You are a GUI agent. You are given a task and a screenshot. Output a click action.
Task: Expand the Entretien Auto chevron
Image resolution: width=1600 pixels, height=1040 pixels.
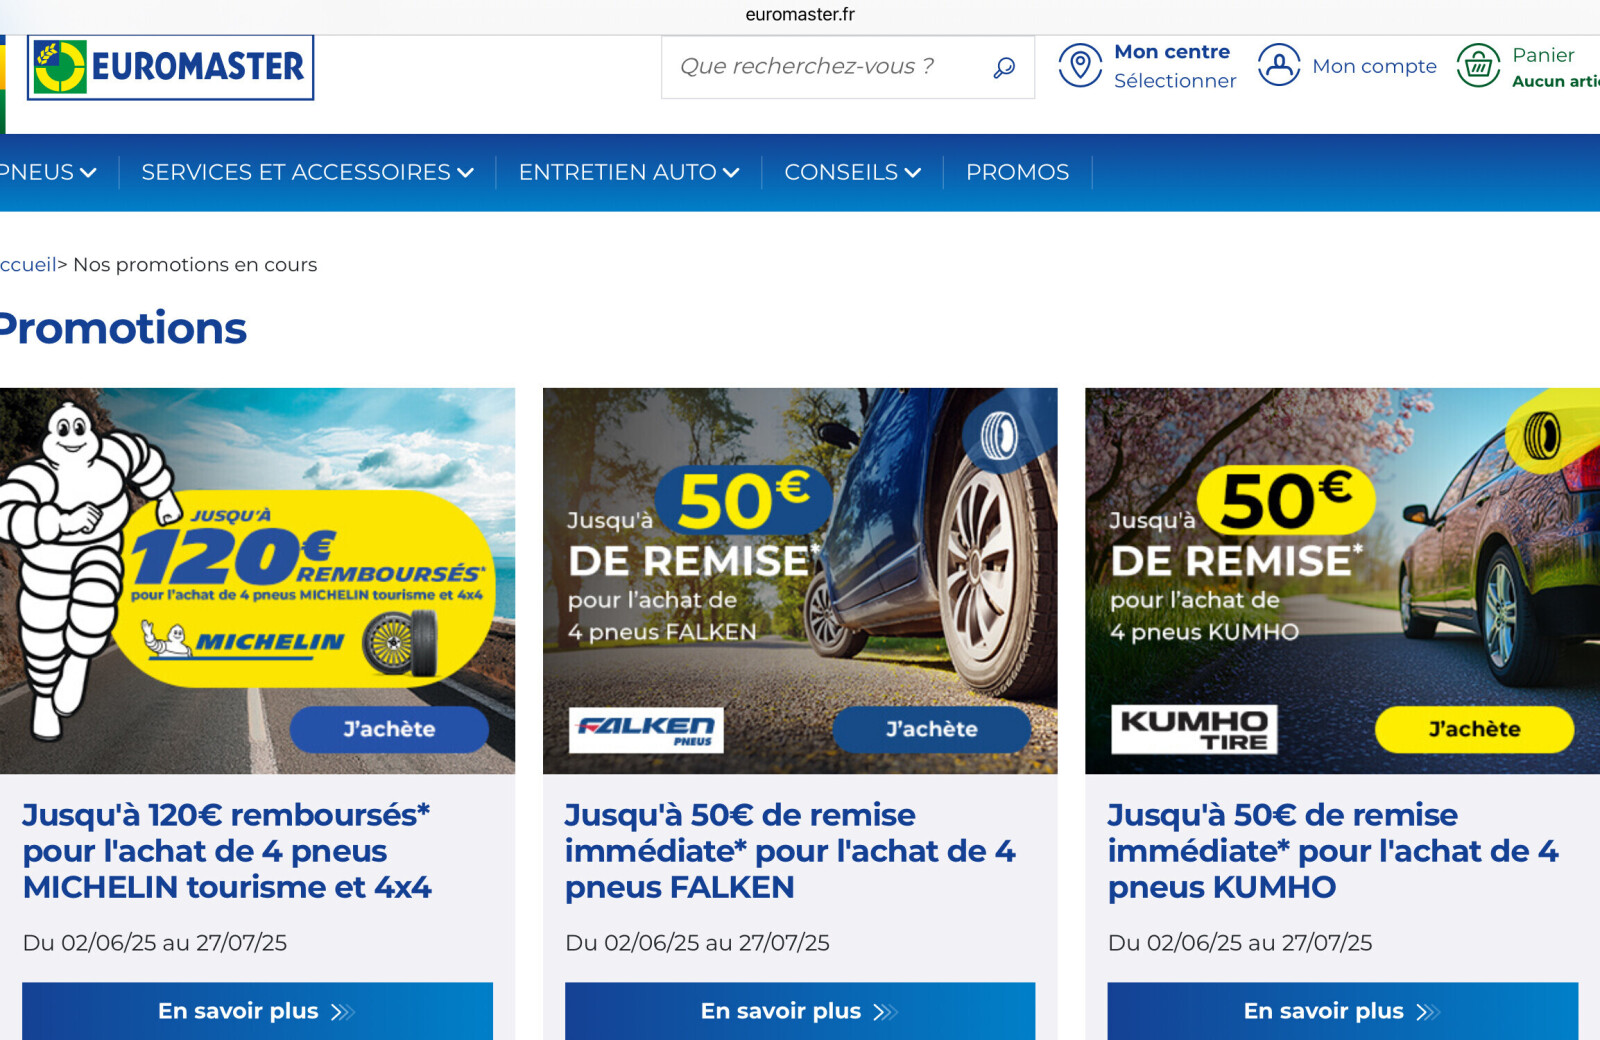731,172
